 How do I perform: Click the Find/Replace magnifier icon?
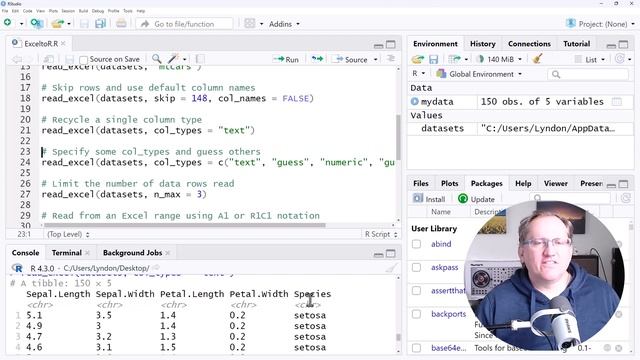click(x=156, y=59)
